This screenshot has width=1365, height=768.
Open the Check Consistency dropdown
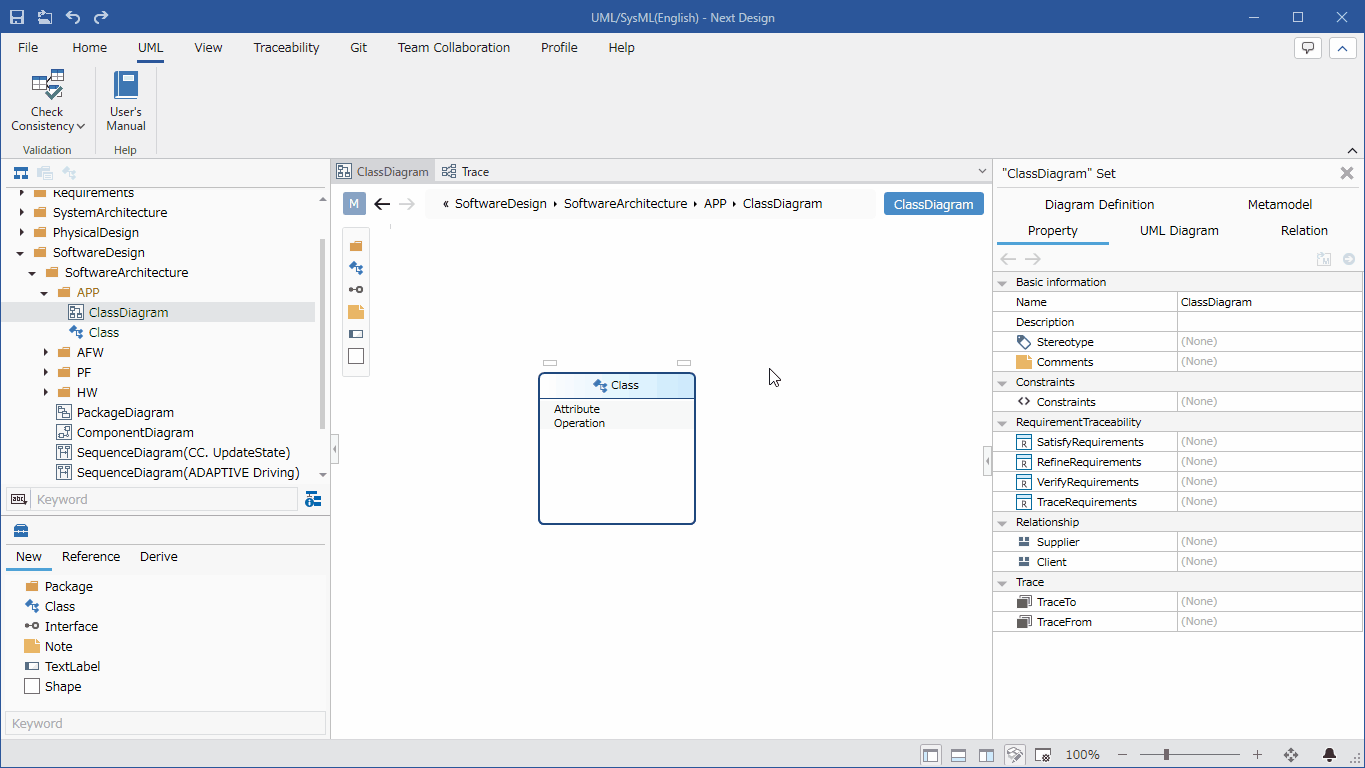(x=47, y=101)
